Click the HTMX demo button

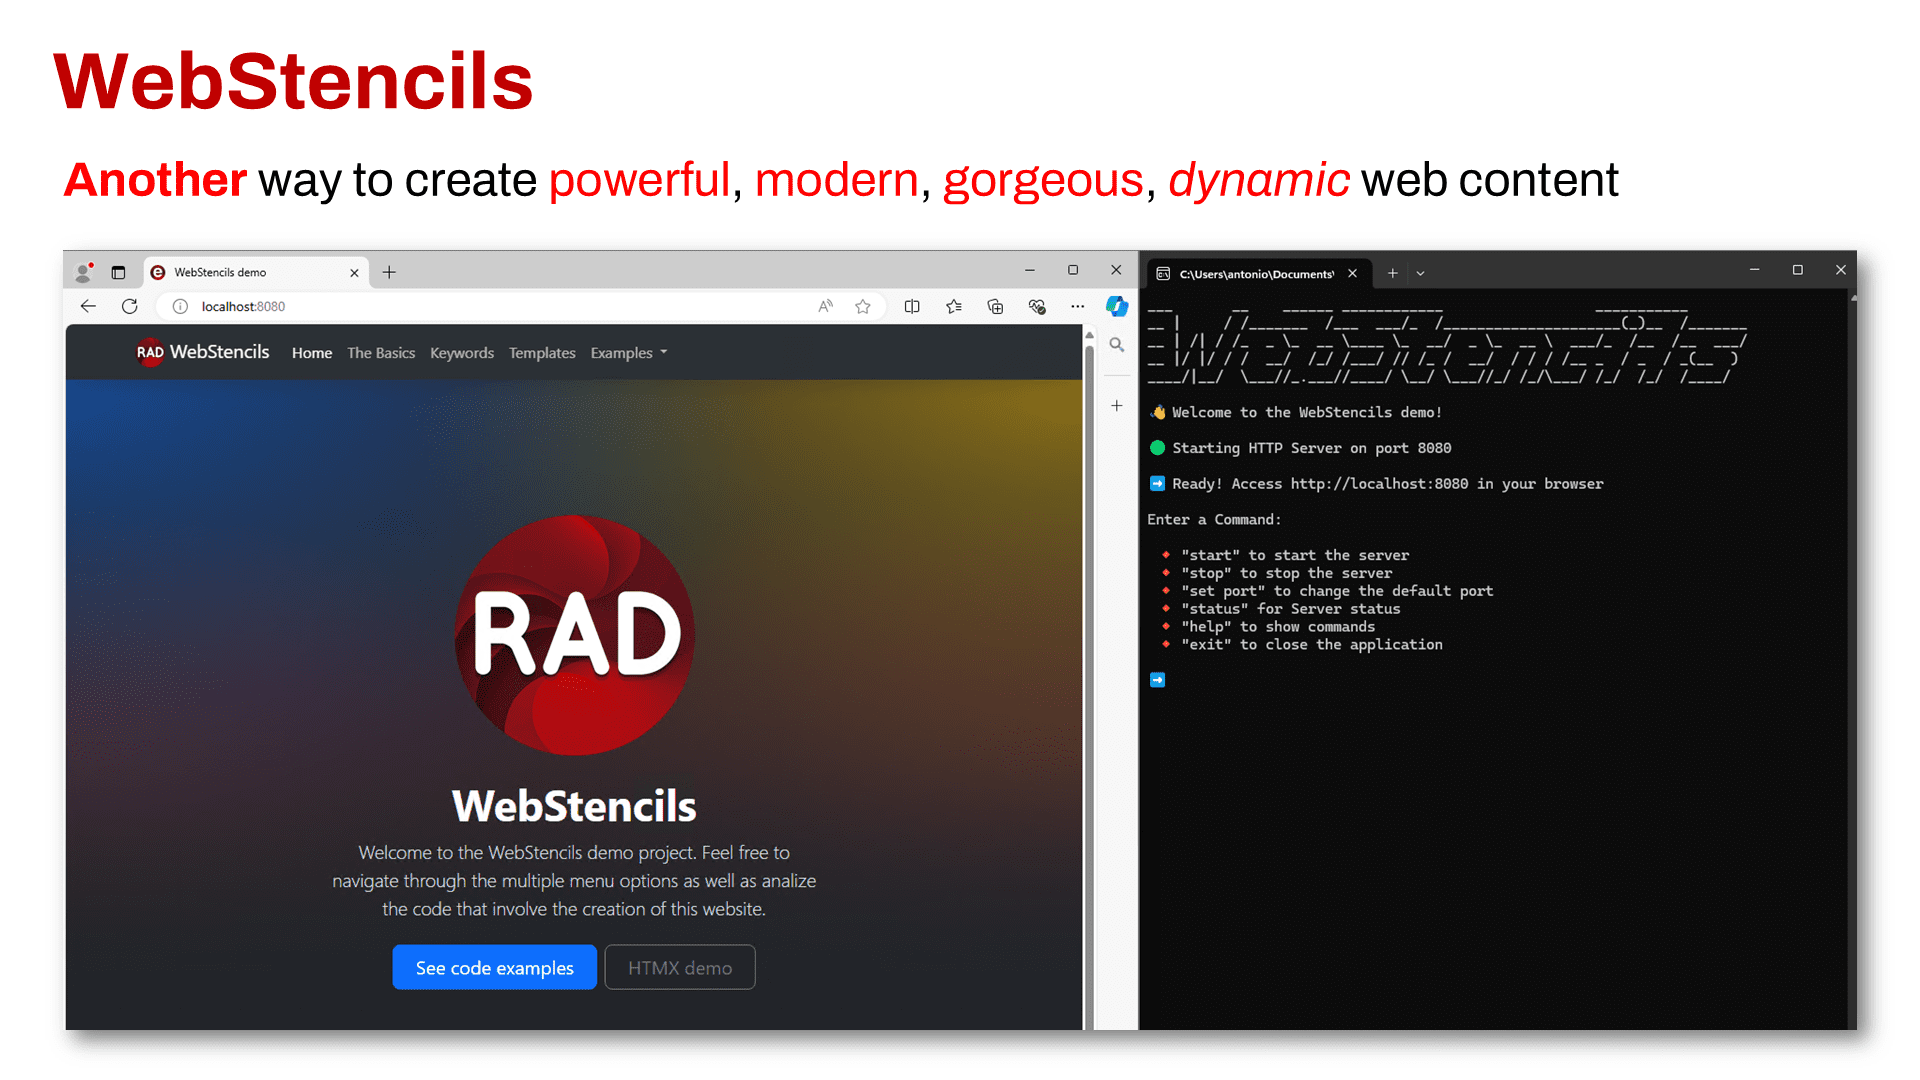(x=680, y=967)
